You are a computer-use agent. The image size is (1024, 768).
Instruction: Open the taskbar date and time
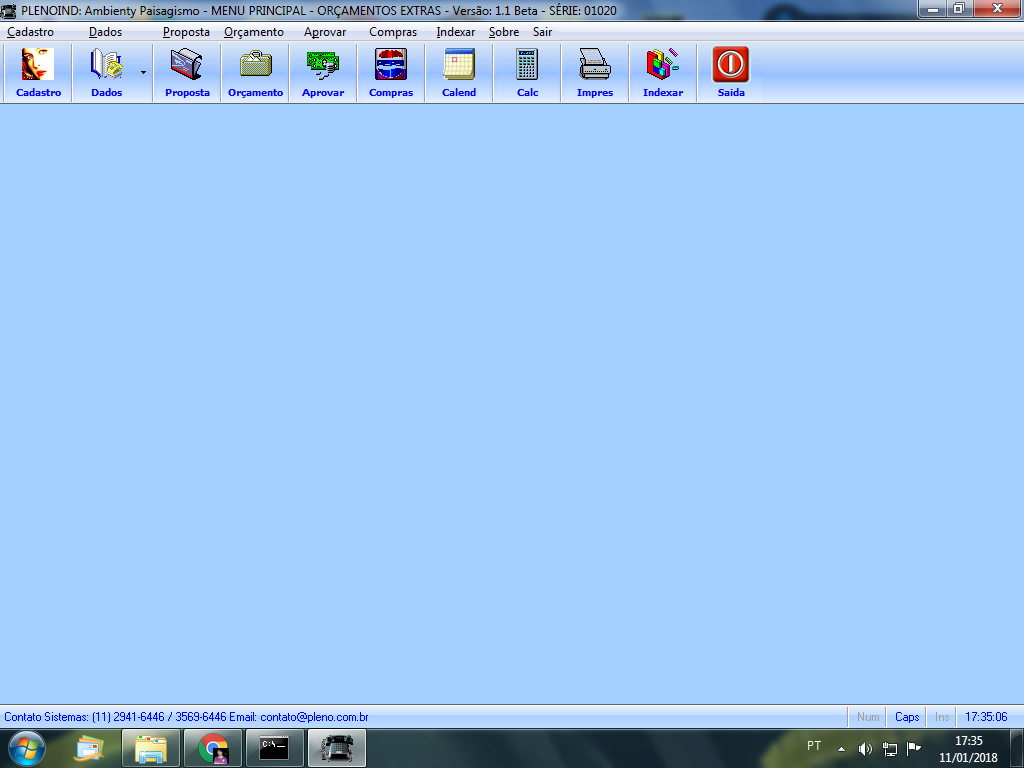tap(968, 749)
